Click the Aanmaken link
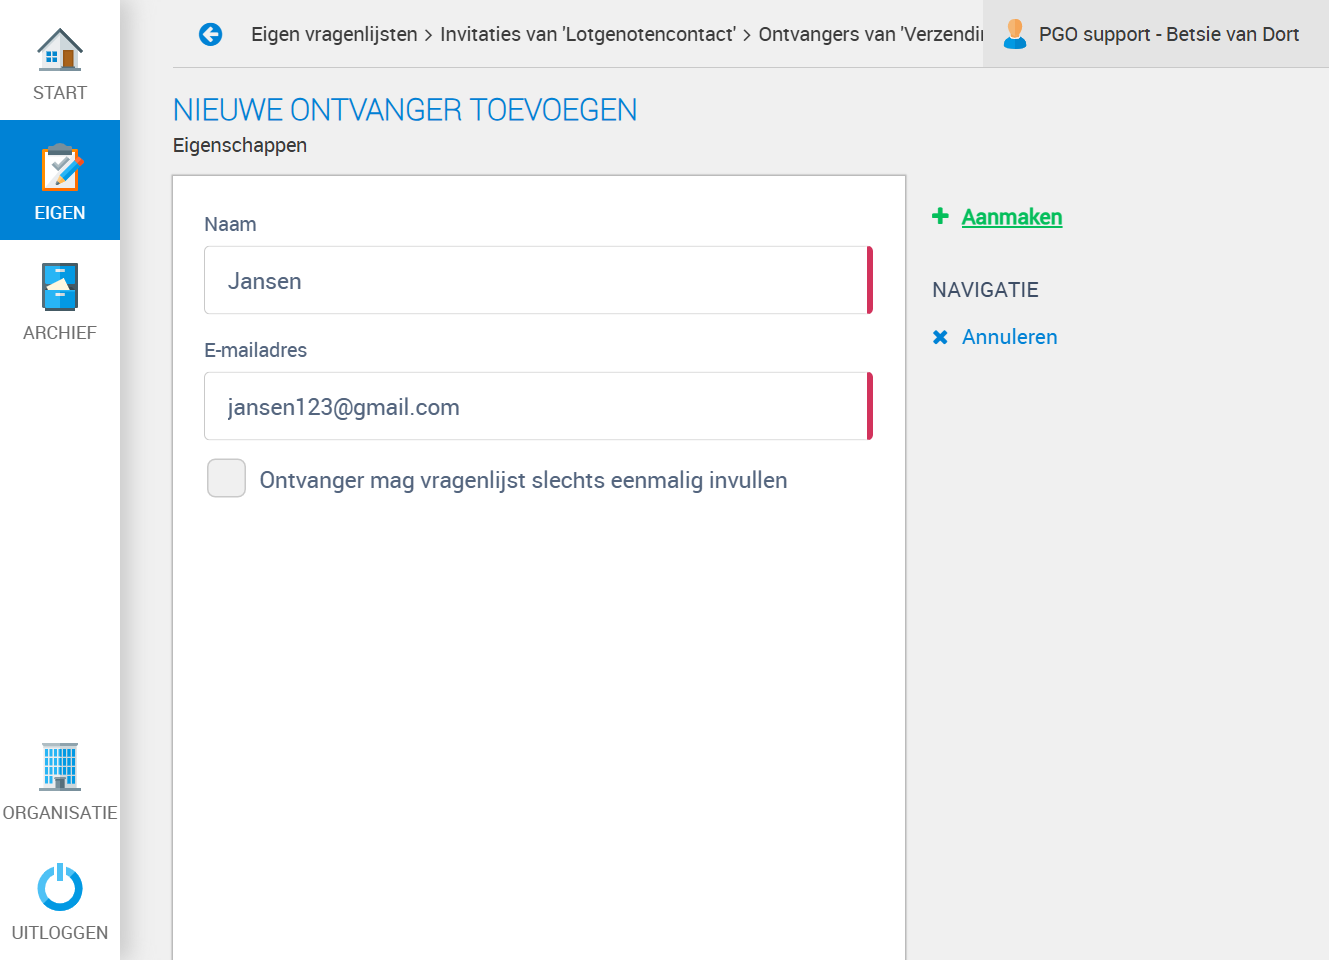 (1012, 217)
